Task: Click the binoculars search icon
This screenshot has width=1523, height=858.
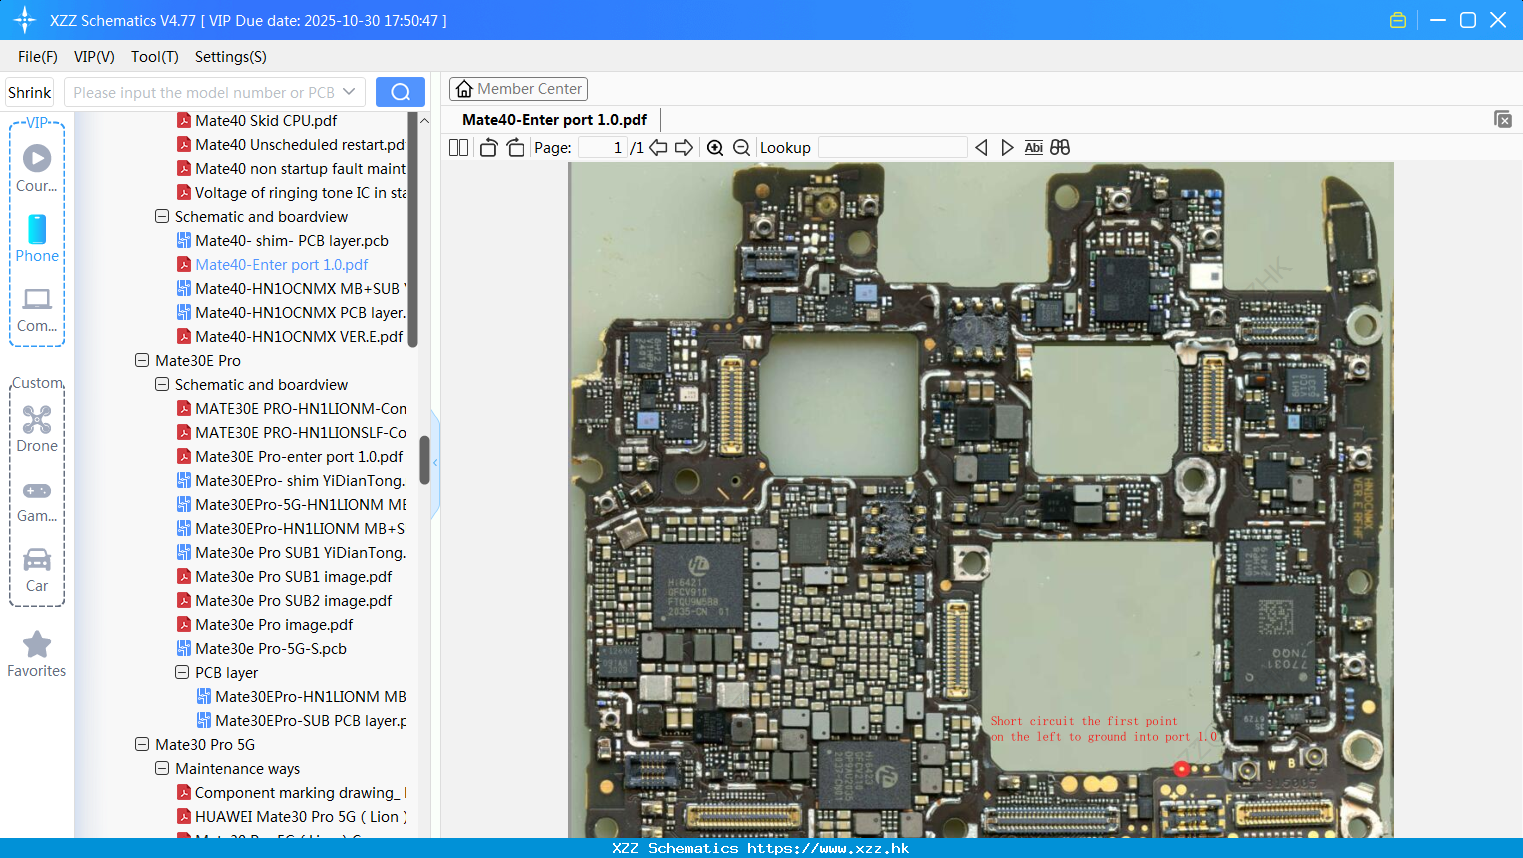Action: (x=1060, y=147)
